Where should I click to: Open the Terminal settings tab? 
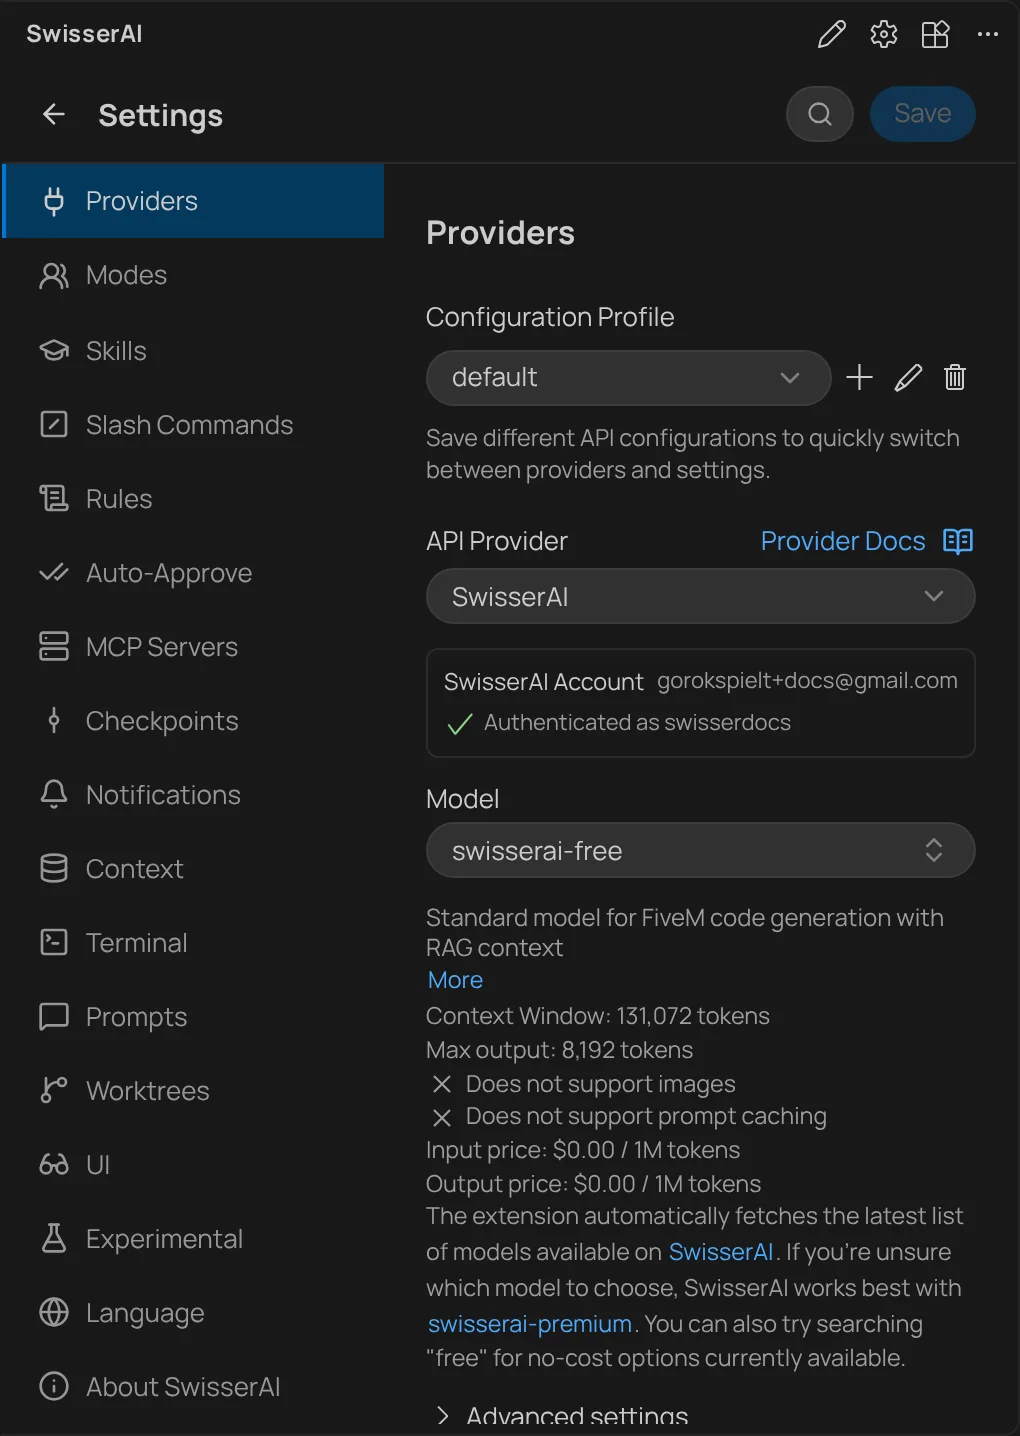[x=194, y=943]
